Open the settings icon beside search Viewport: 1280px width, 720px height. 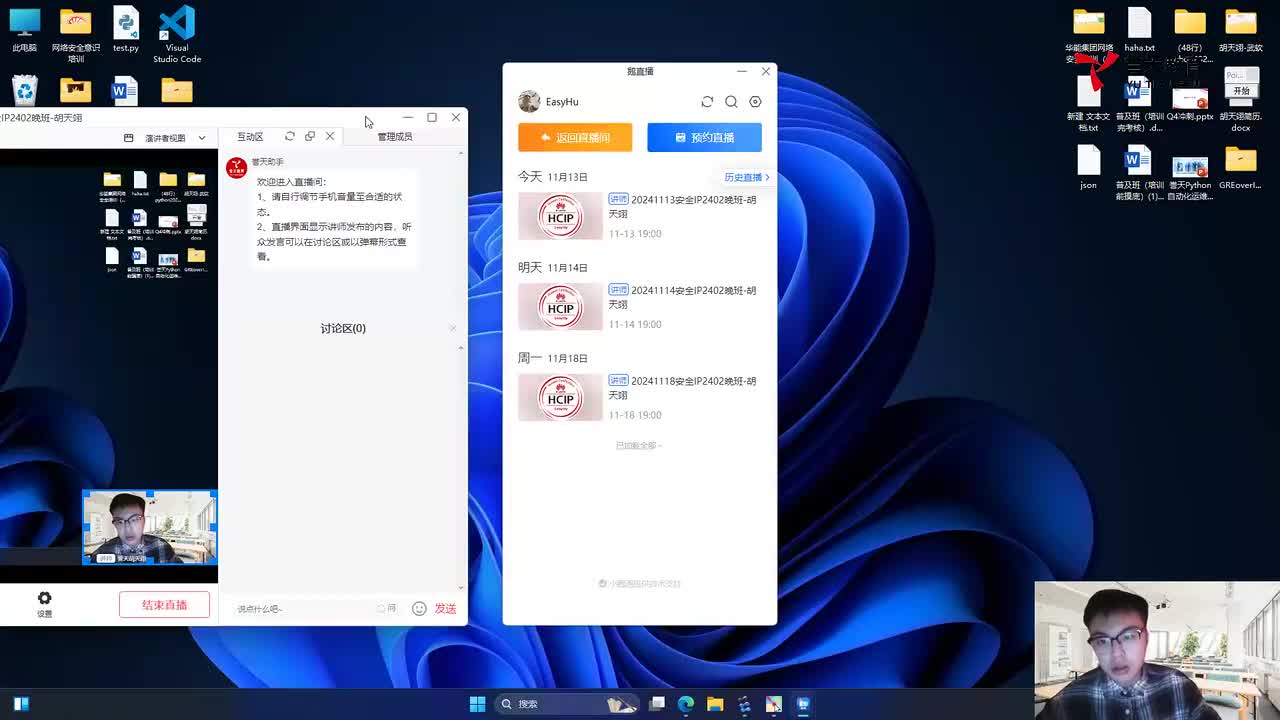(755, 102)
